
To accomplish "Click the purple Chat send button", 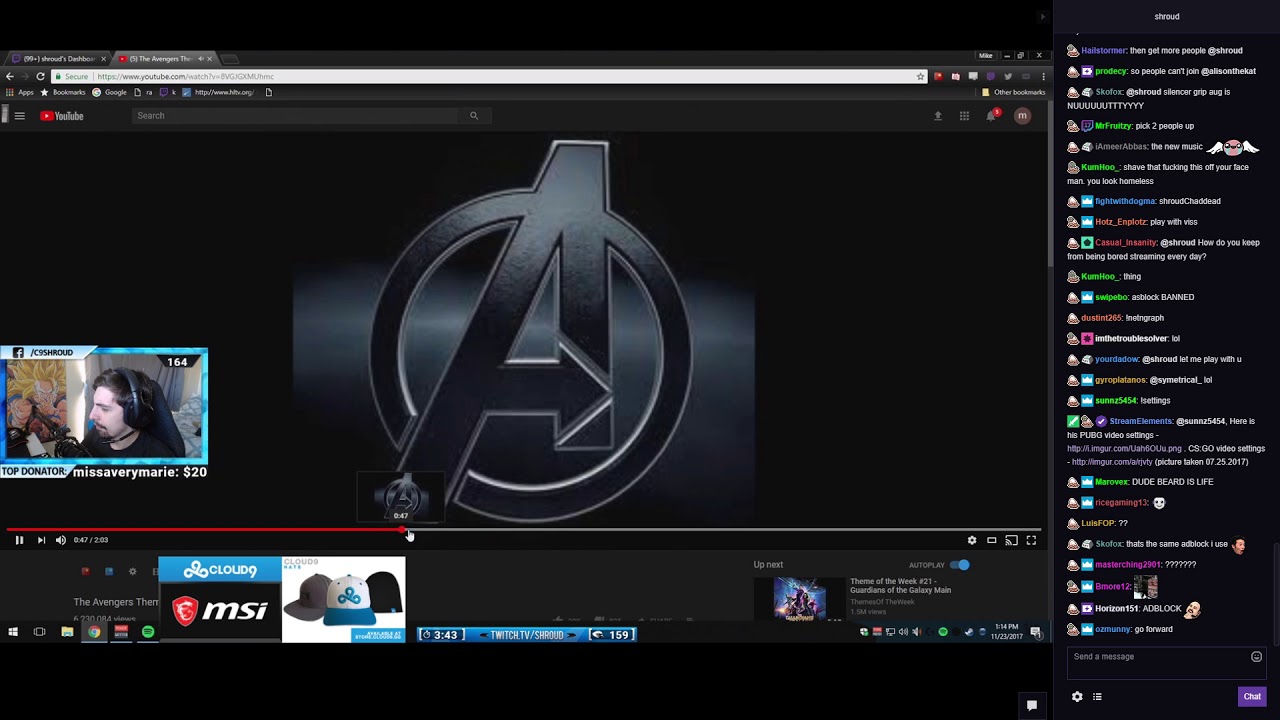I will point(1252,697).
